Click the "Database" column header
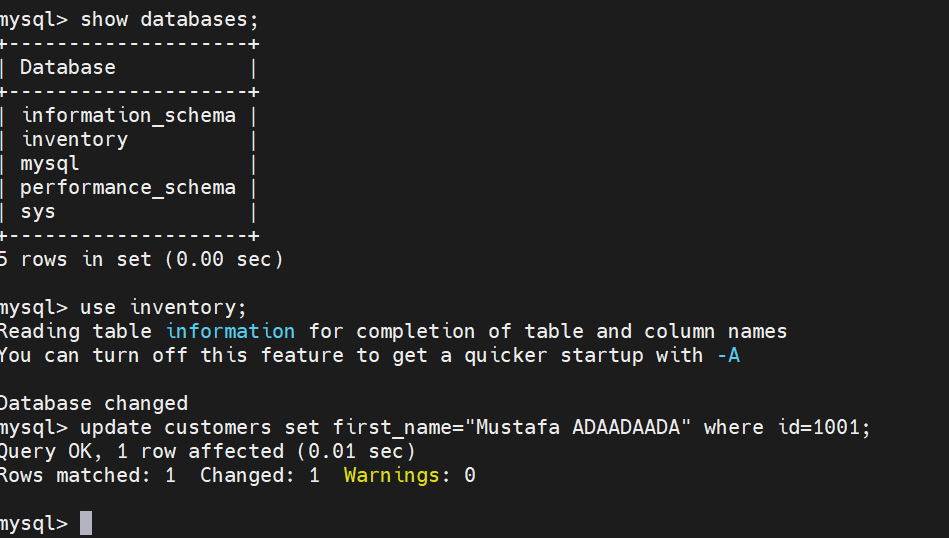The width and height of the screenshot is (949, 538). pos(68,67)
